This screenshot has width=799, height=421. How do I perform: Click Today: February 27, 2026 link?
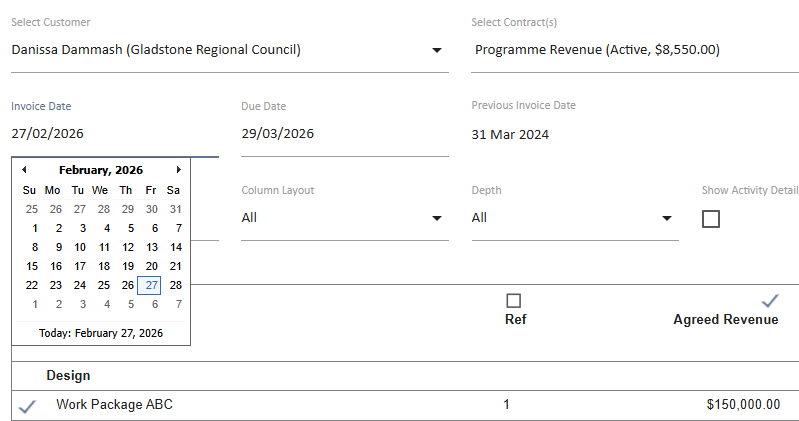[100, 333]
